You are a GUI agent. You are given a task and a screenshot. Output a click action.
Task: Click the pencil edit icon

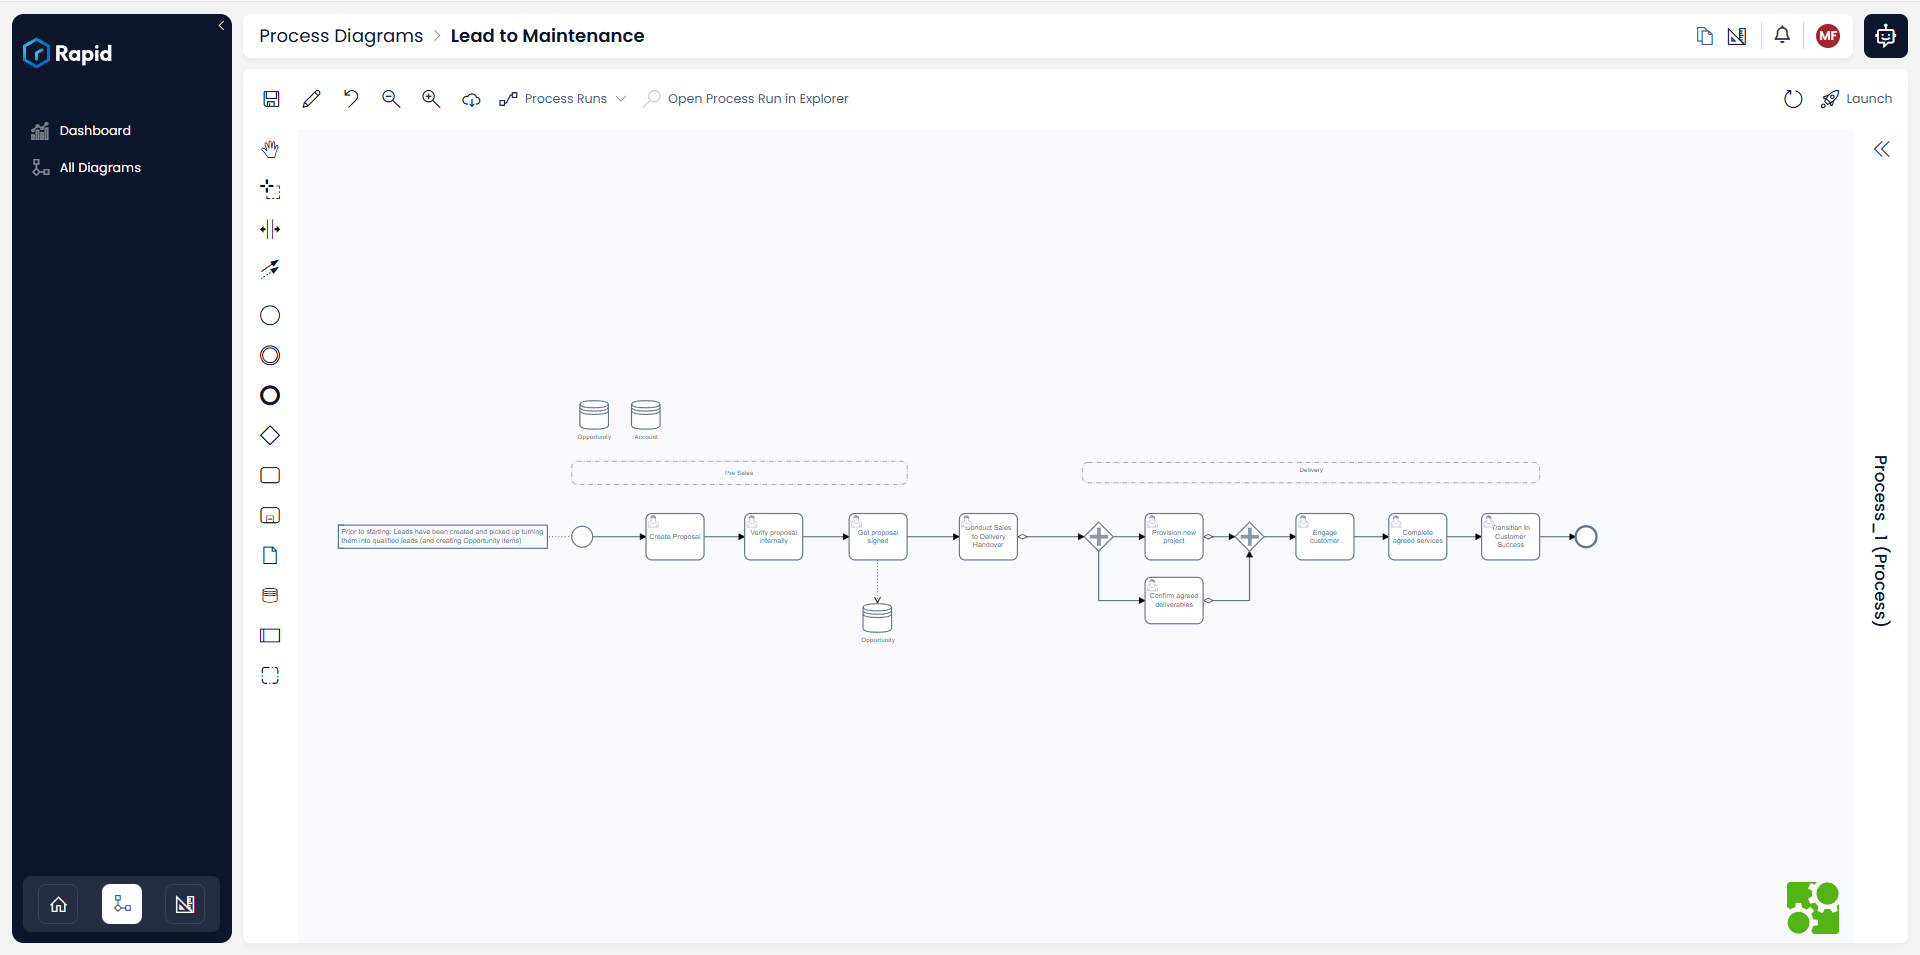(x=311, y=99)
